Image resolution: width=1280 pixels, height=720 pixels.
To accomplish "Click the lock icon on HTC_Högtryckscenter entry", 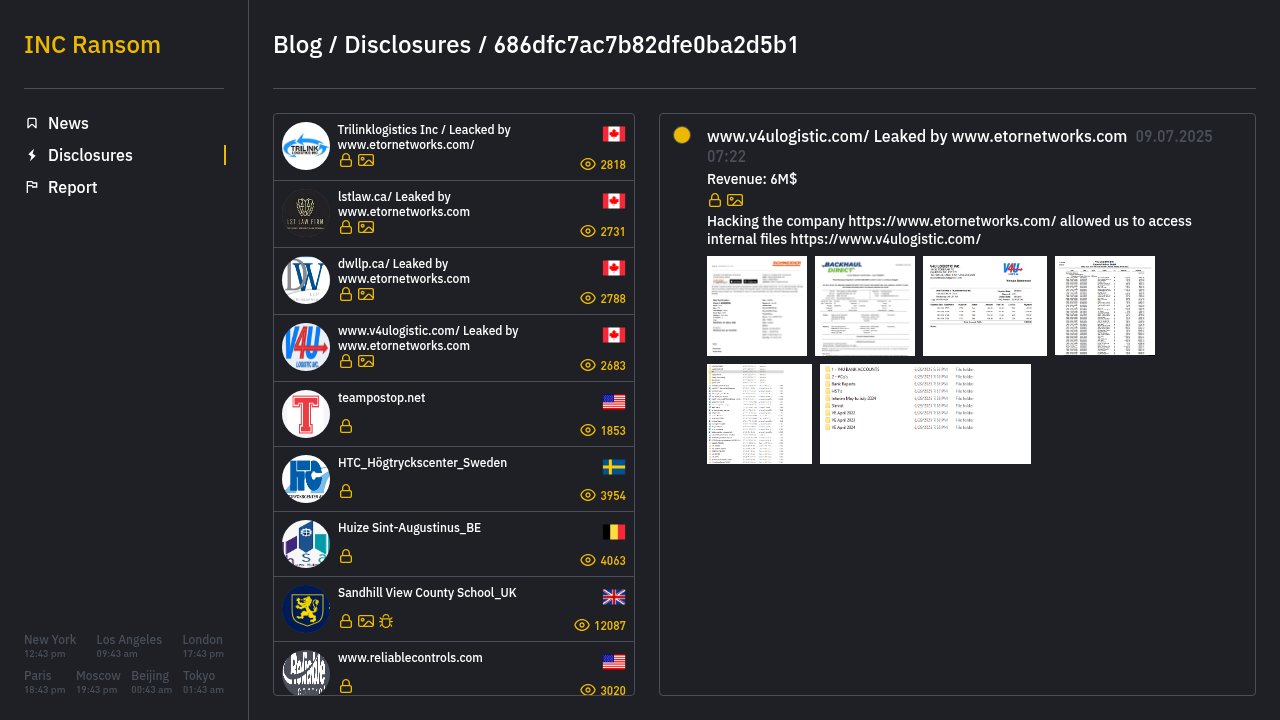I will (346, 491).
